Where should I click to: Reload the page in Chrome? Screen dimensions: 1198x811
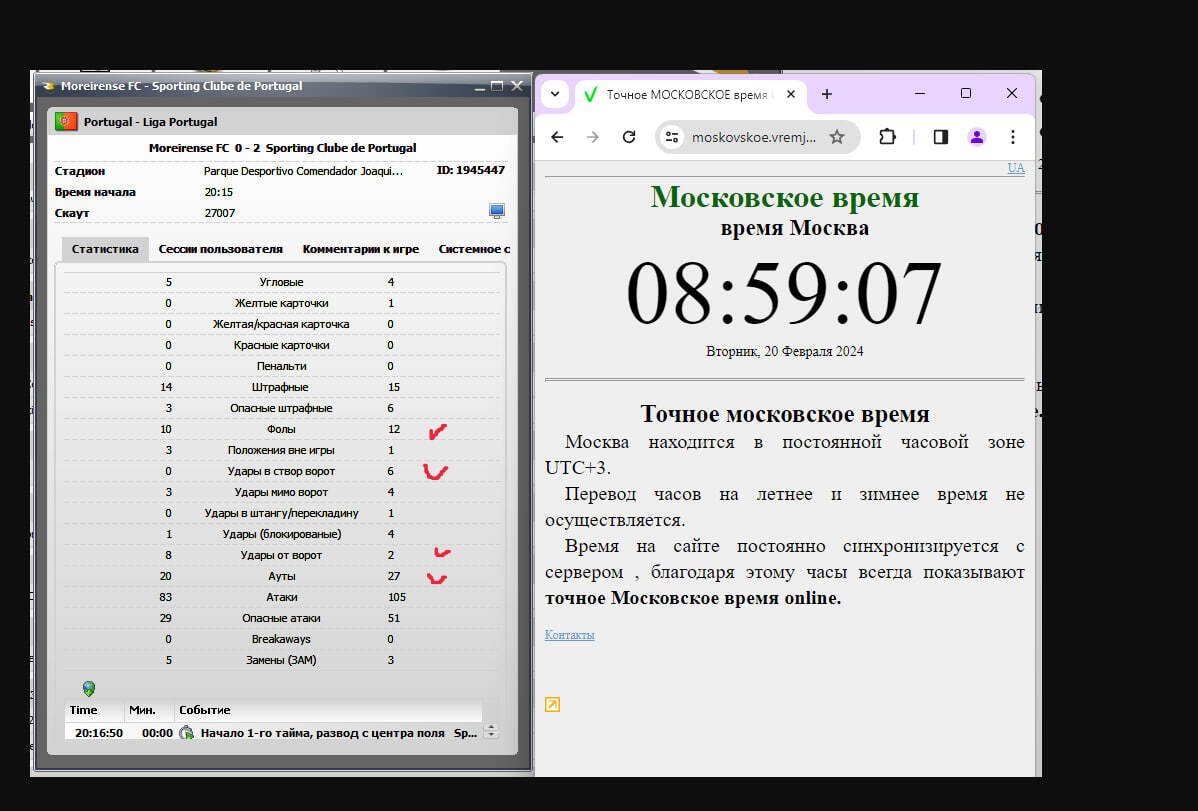point(629,137)
